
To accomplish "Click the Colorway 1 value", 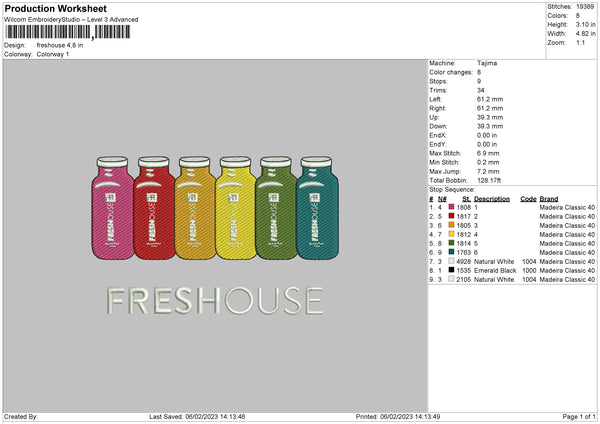I will pyautogui.click(x=53, y=54).
